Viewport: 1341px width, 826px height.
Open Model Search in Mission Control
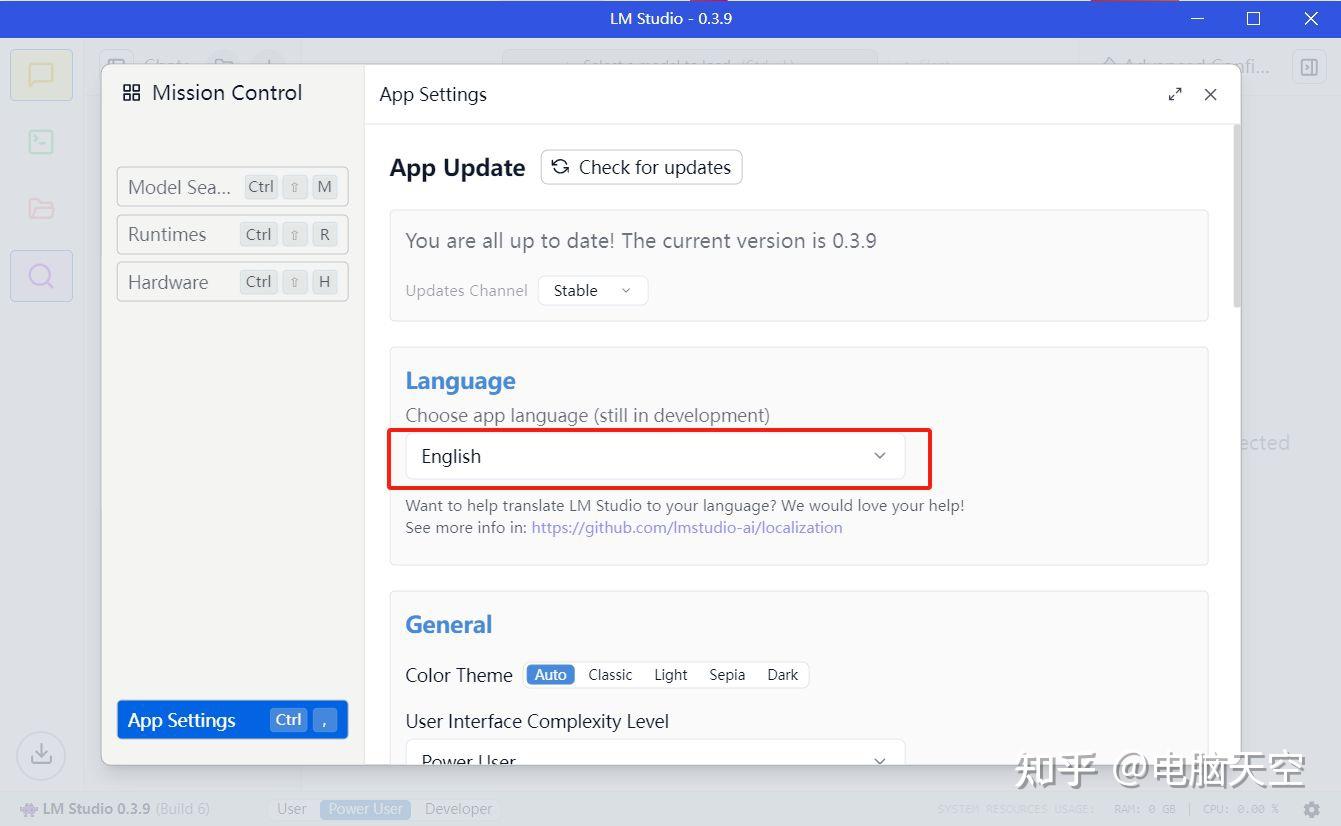(232, 187)
